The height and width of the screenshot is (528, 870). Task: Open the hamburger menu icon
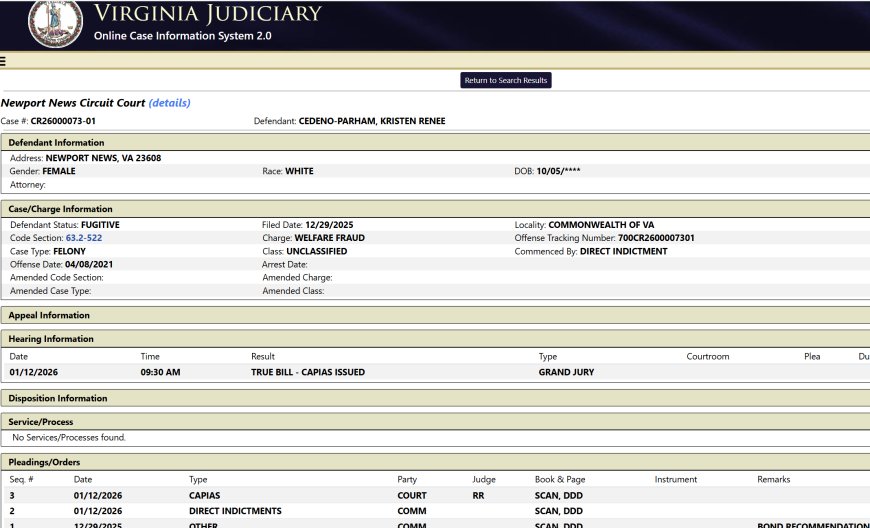coord(4,61)
